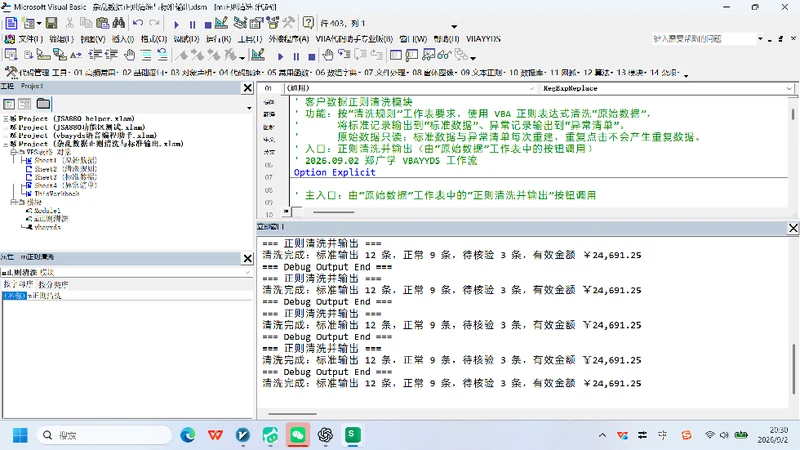This screenshot has width=800, height=450.
Task: Click the help question input field
Action: pyautogui.click(x=704, y=39)
